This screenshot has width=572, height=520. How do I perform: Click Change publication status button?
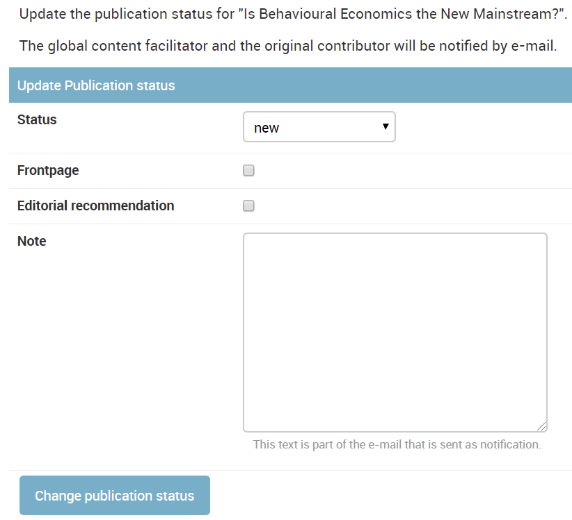[115, 495]
